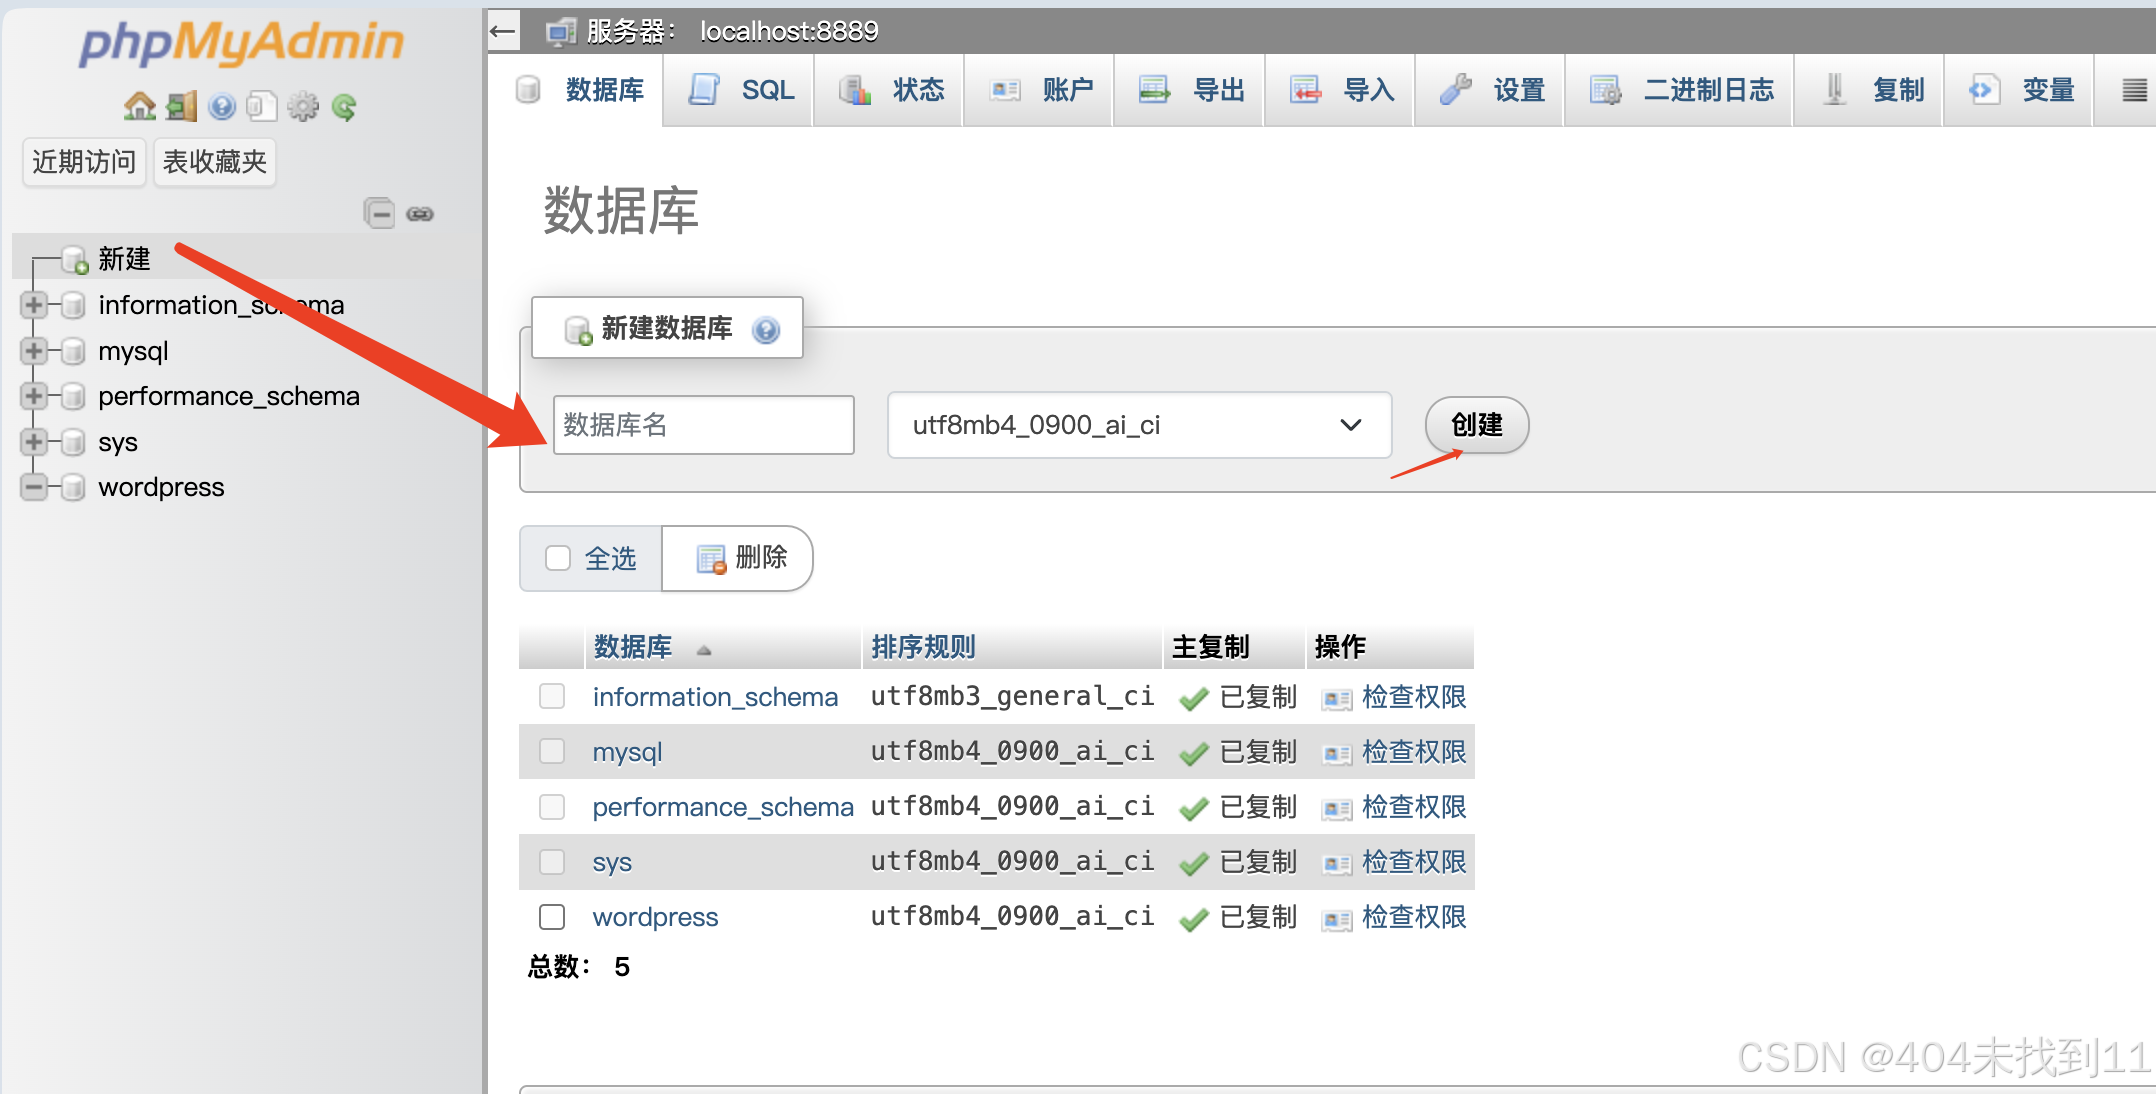Screen dimensions: 2156x1094
Task: Click the log out door icon
Action: pyautogui.click(x=181, y=106)
